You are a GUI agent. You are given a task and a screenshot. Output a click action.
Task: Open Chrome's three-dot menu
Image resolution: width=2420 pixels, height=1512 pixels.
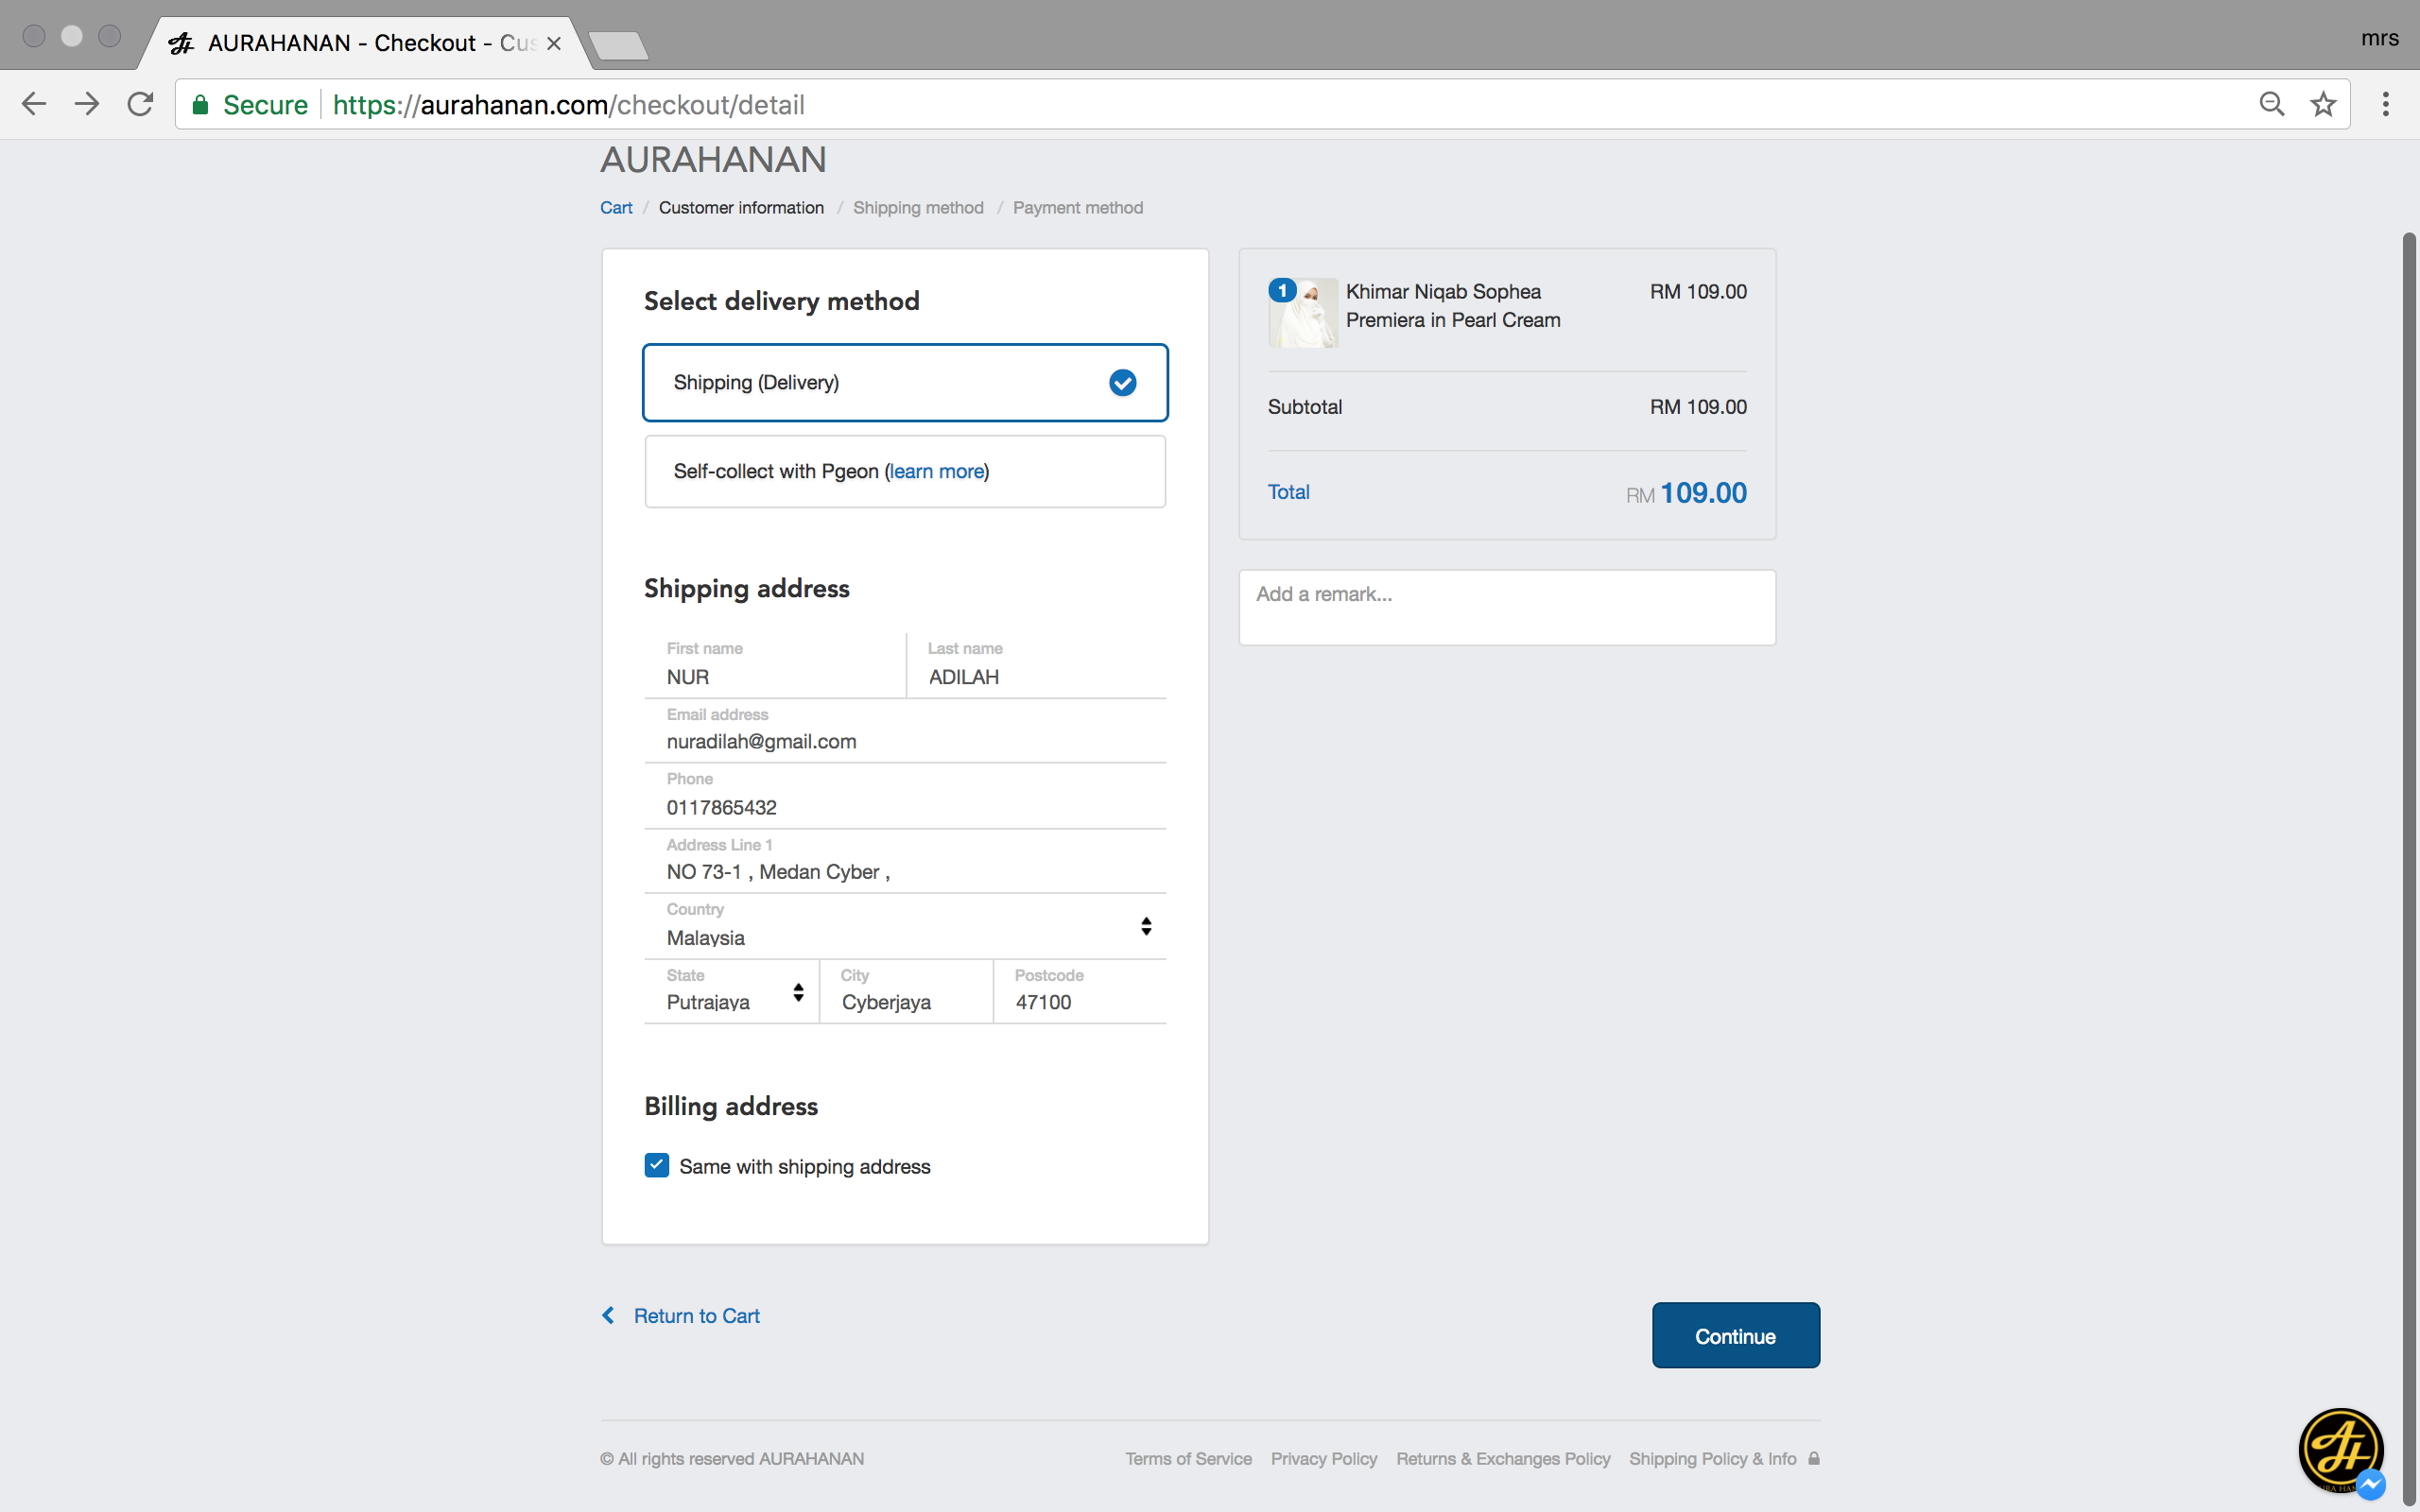[x=2385, y=104]
